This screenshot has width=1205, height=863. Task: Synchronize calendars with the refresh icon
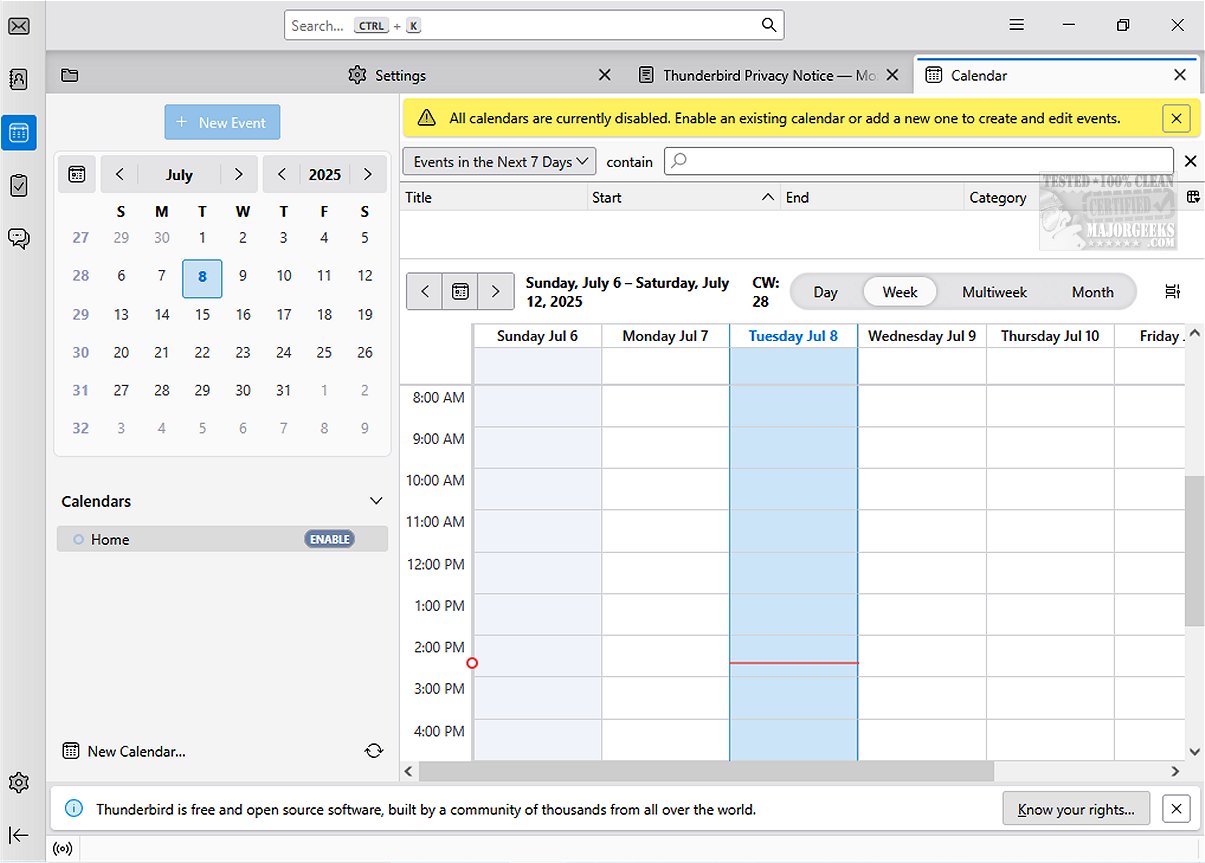coord(374,751)
